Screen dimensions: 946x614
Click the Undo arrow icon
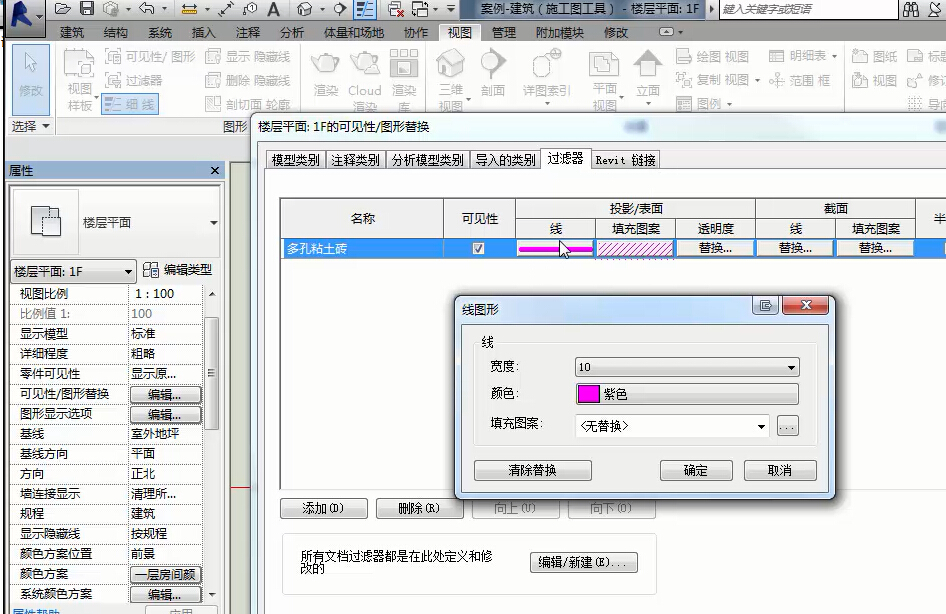(x=147, y=8)
